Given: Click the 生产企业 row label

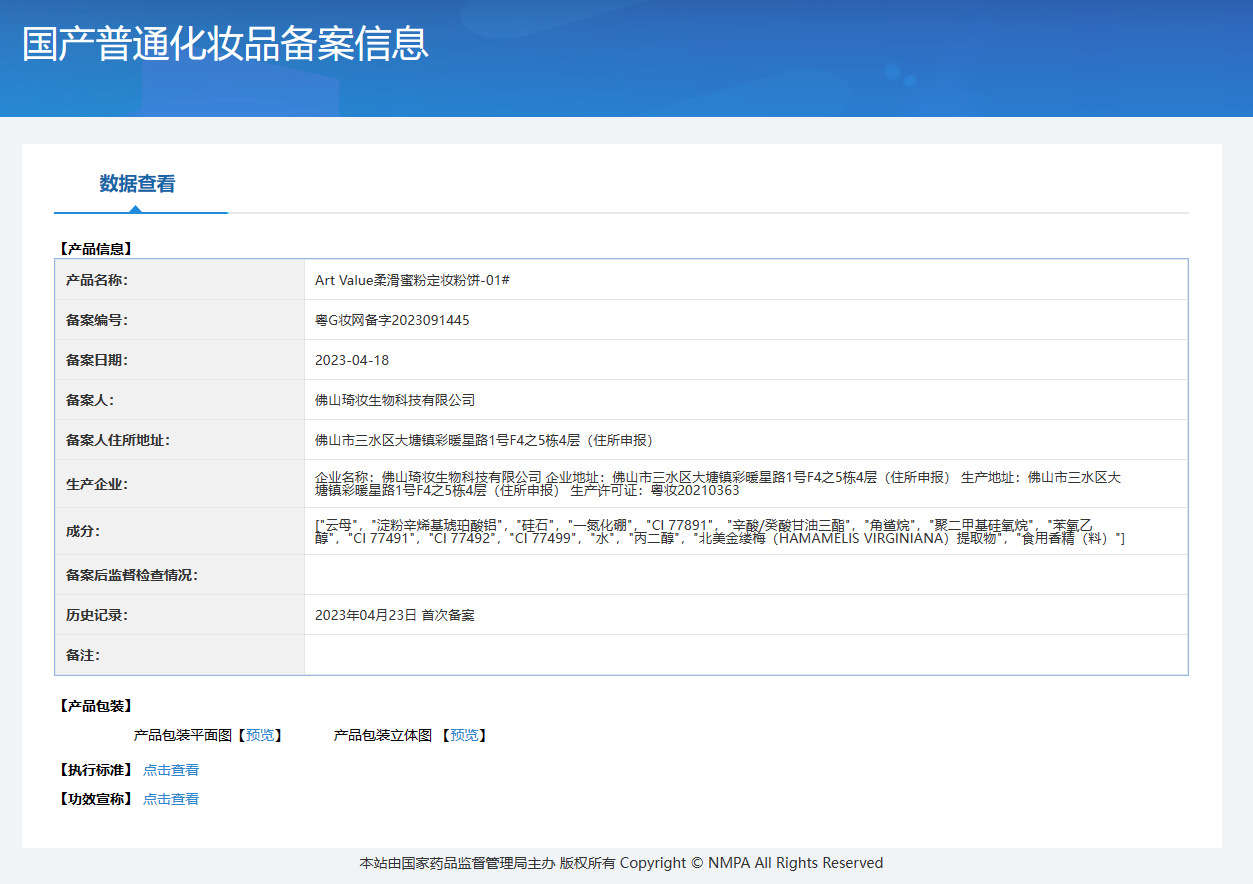Looking at the screenshot, I should click(x=97, y=484).
